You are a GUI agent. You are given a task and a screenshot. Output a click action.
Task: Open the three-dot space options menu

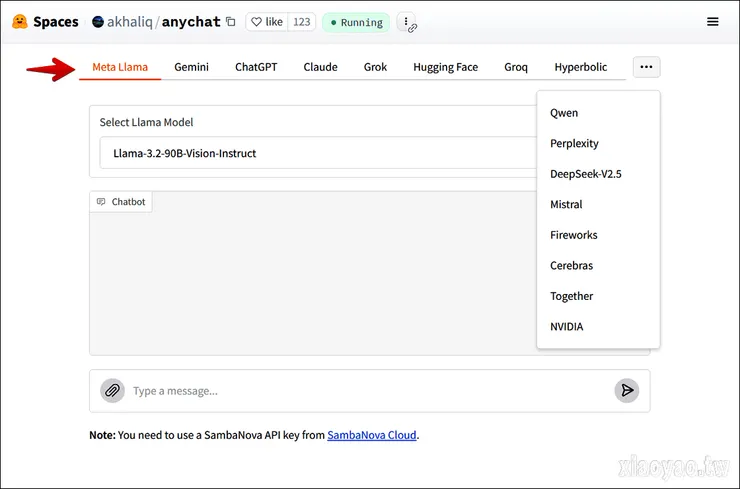405,22
